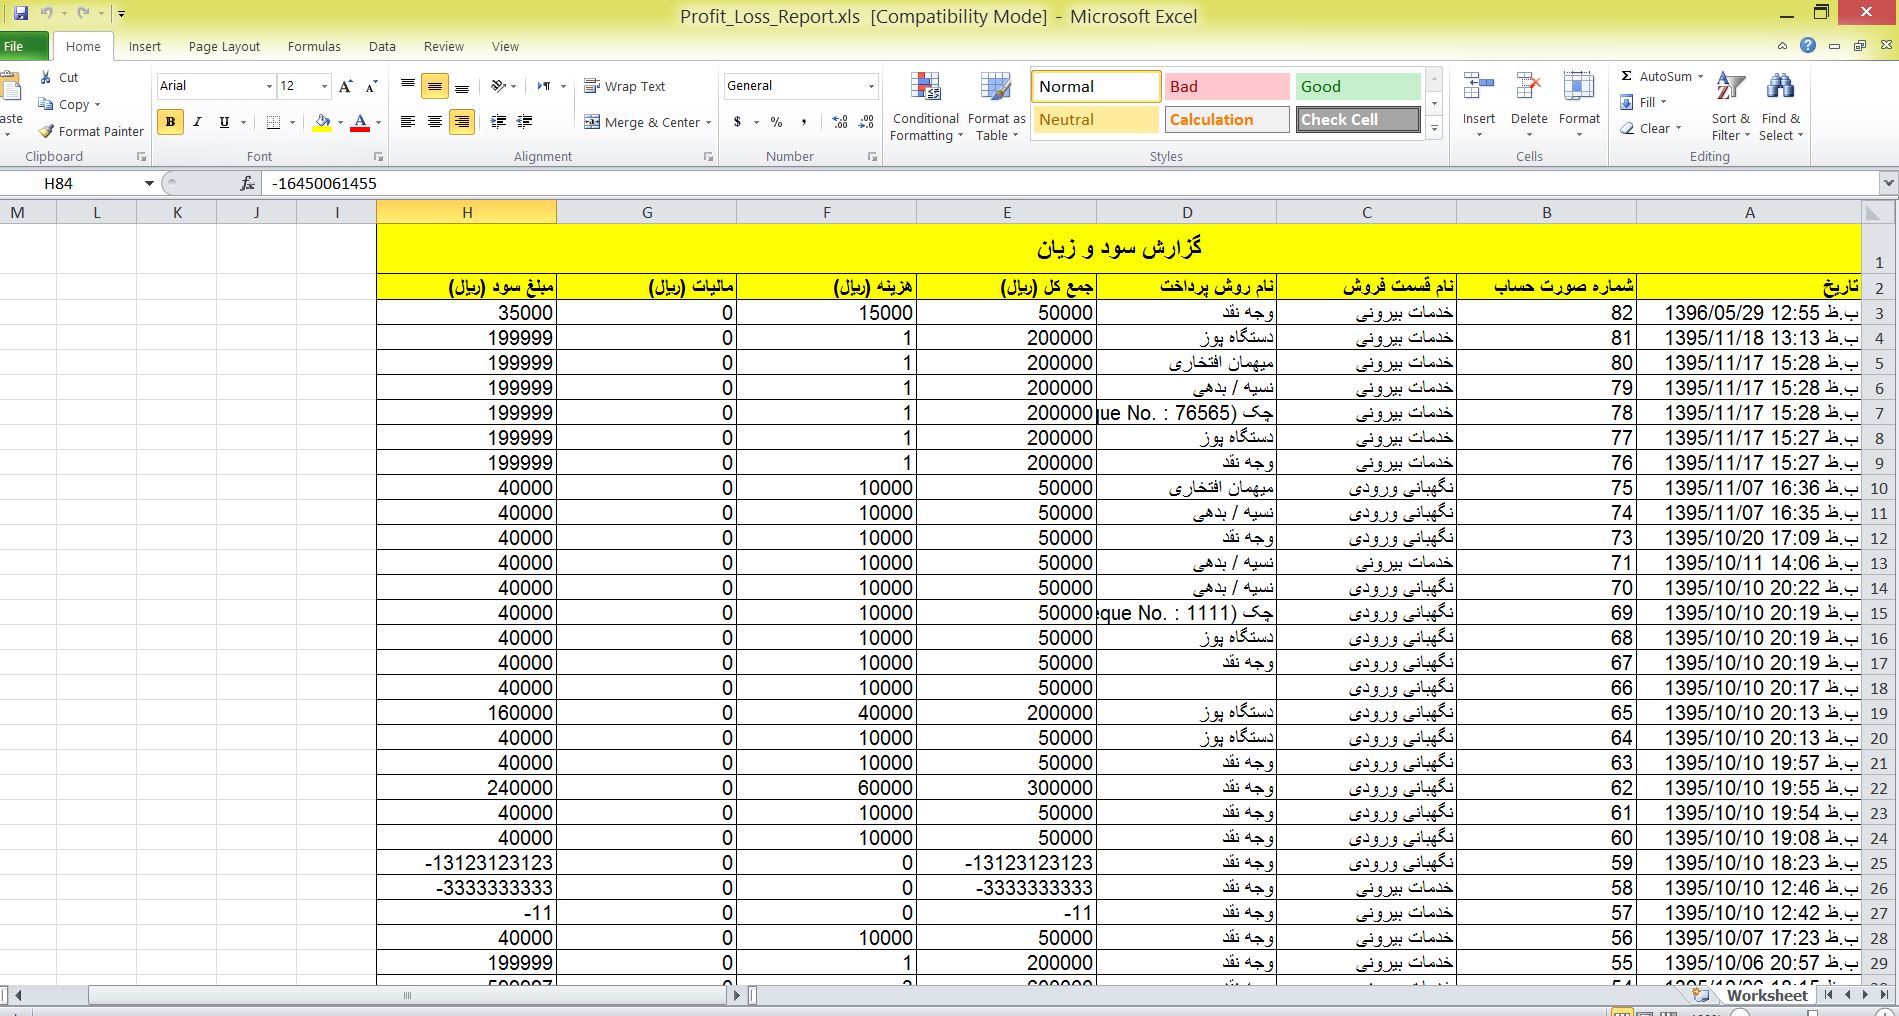The width and height of the screenshot is (1899, 1016).
Task: Open Conditional Formatting menu
Action: (925, 107)
